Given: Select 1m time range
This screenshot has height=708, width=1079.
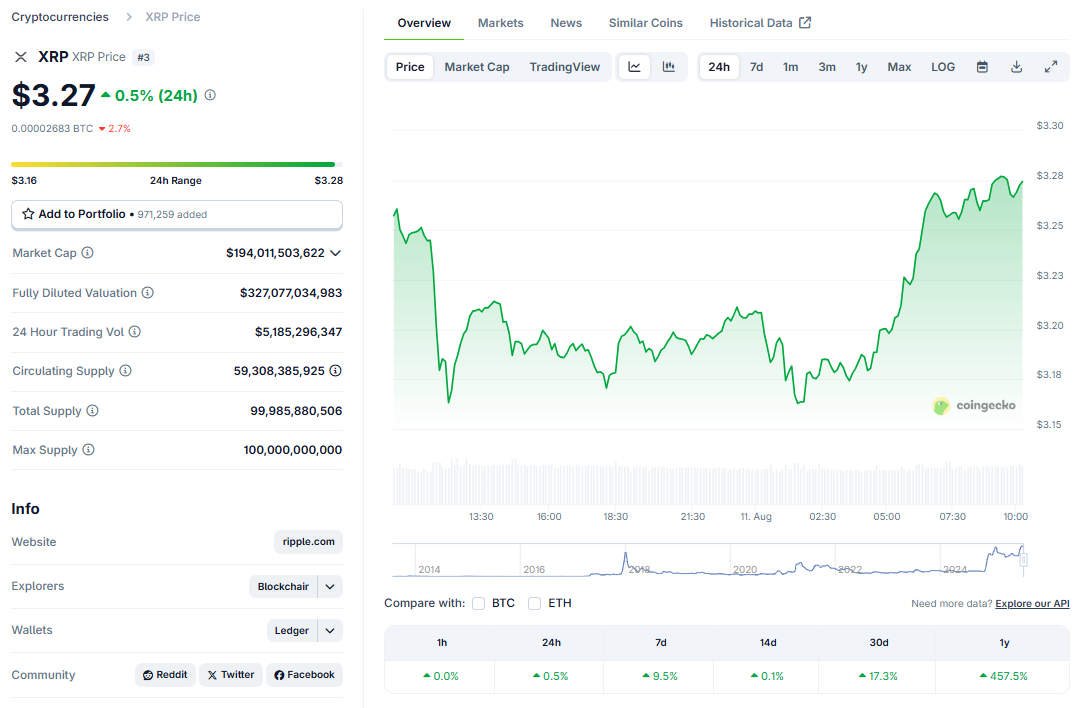Looking at the screenshot, I should point(791,67).
